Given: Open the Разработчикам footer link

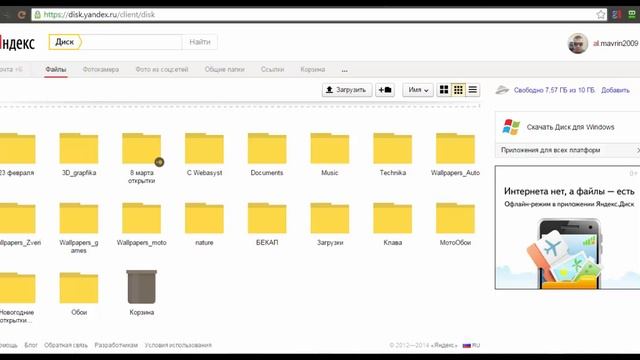Looking at the screenshot, I should [116, 345].
